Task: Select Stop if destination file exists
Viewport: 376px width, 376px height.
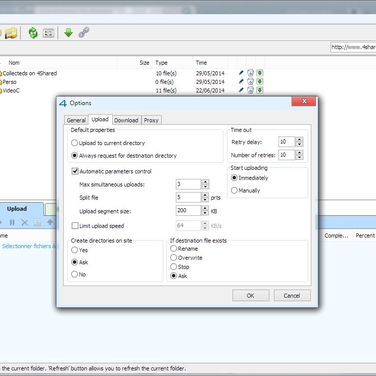Action: [180, 267]
